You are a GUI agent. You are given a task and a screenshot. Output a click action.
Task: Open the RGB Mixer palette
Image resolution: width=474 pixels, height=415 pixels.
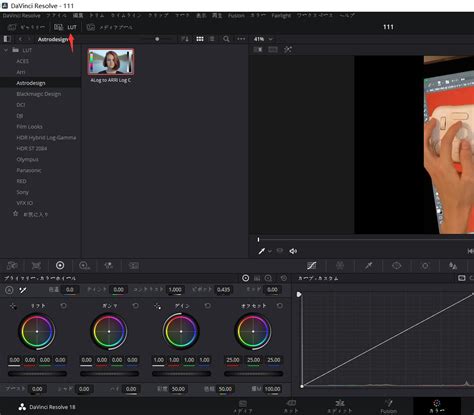pos(109,265)
